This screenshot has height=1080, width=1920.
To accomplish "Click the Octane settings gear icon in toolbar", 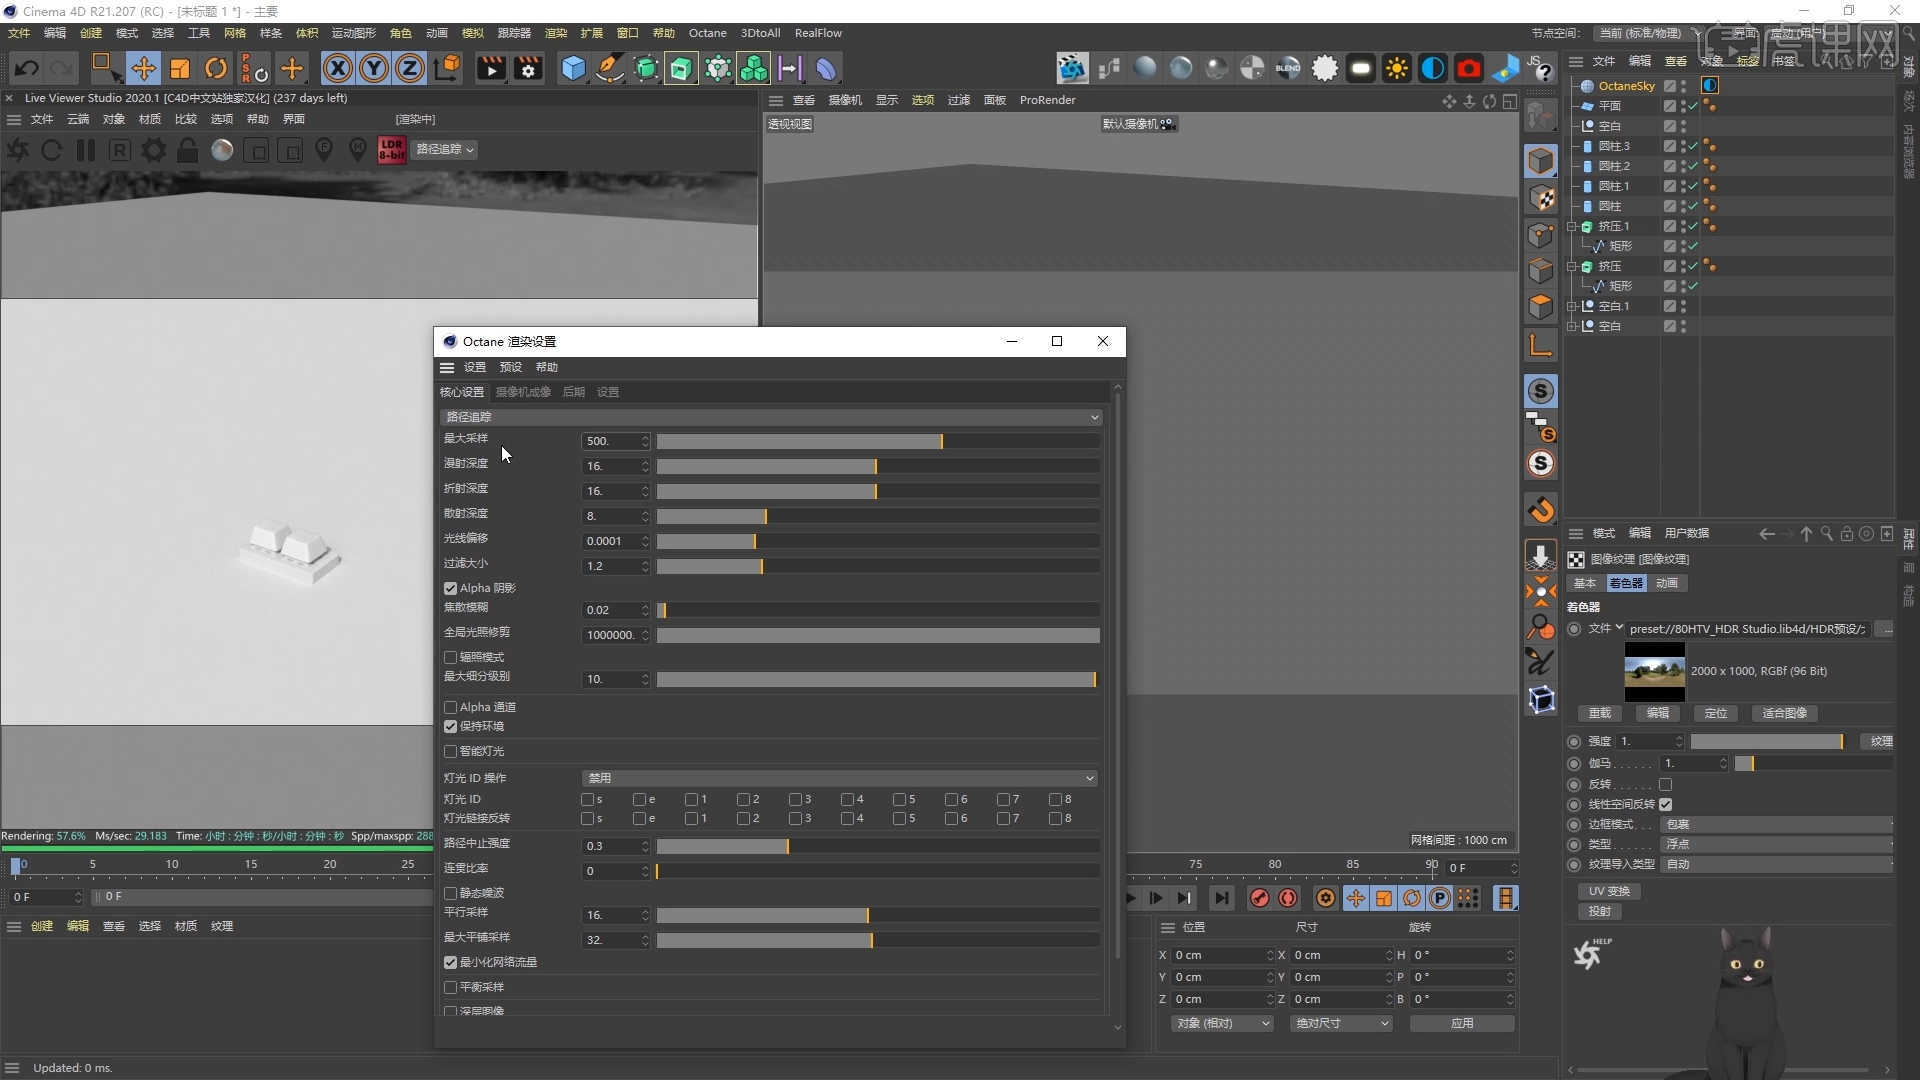I will [1324, 68].
